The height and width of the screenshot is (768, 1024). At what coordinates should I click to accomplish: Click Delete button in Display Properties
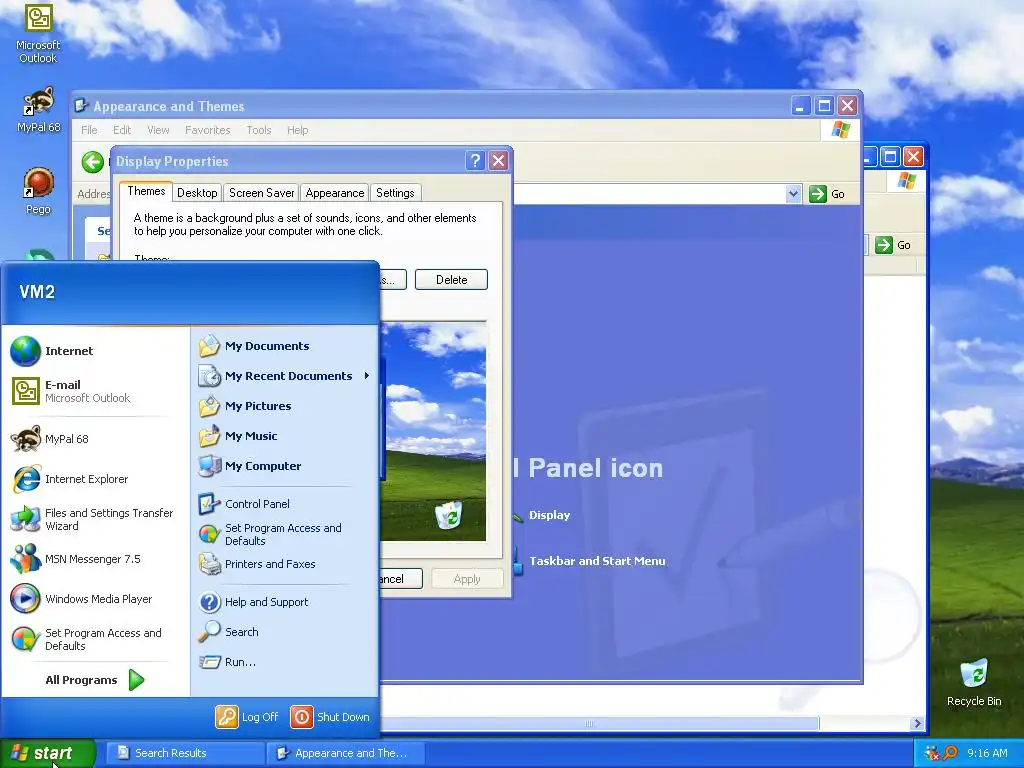pos(451,280)
